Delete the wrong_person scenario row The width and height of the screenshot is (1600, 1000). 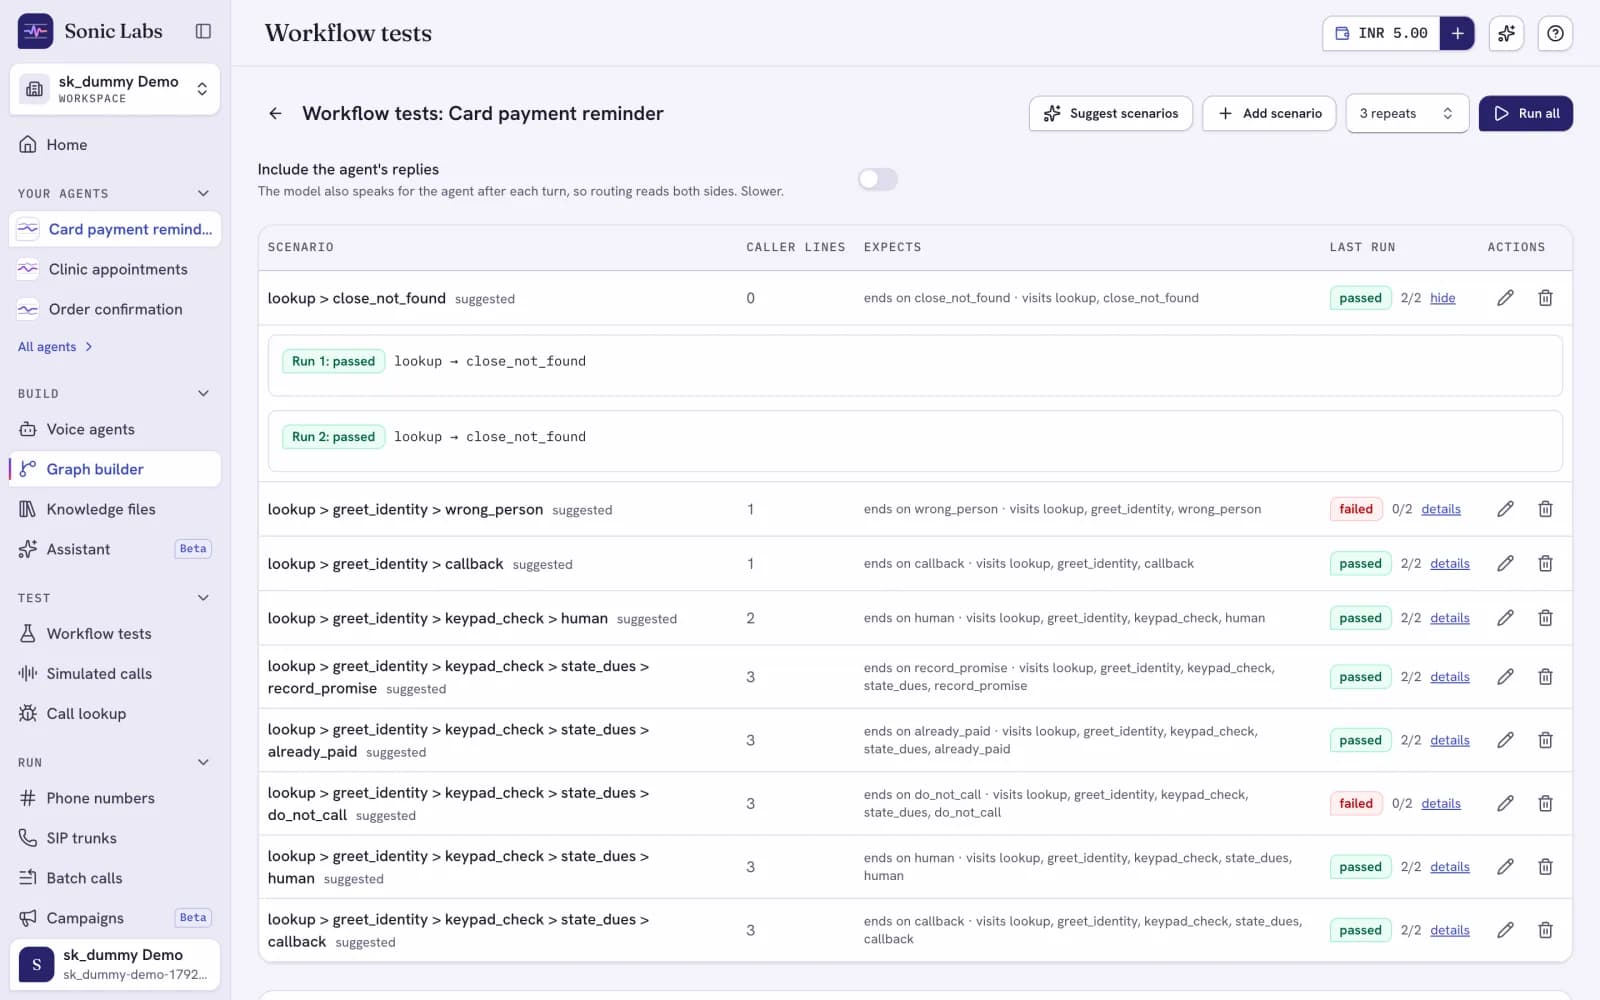tap(1545, 509)
